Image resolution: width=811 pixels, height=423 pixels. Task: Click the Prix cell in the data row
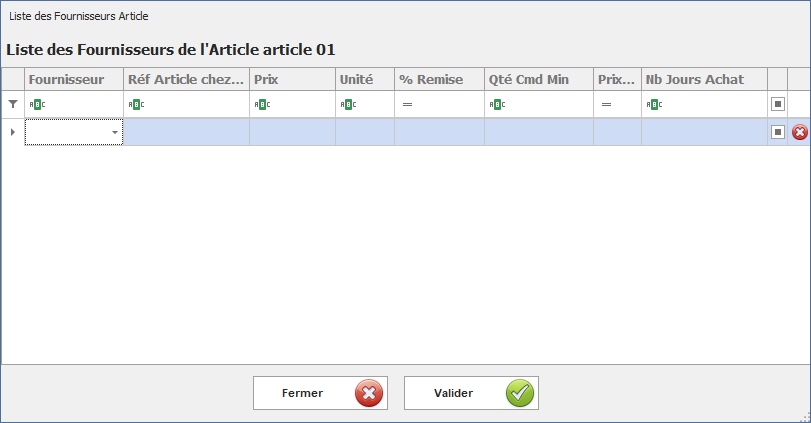[292, 132]
